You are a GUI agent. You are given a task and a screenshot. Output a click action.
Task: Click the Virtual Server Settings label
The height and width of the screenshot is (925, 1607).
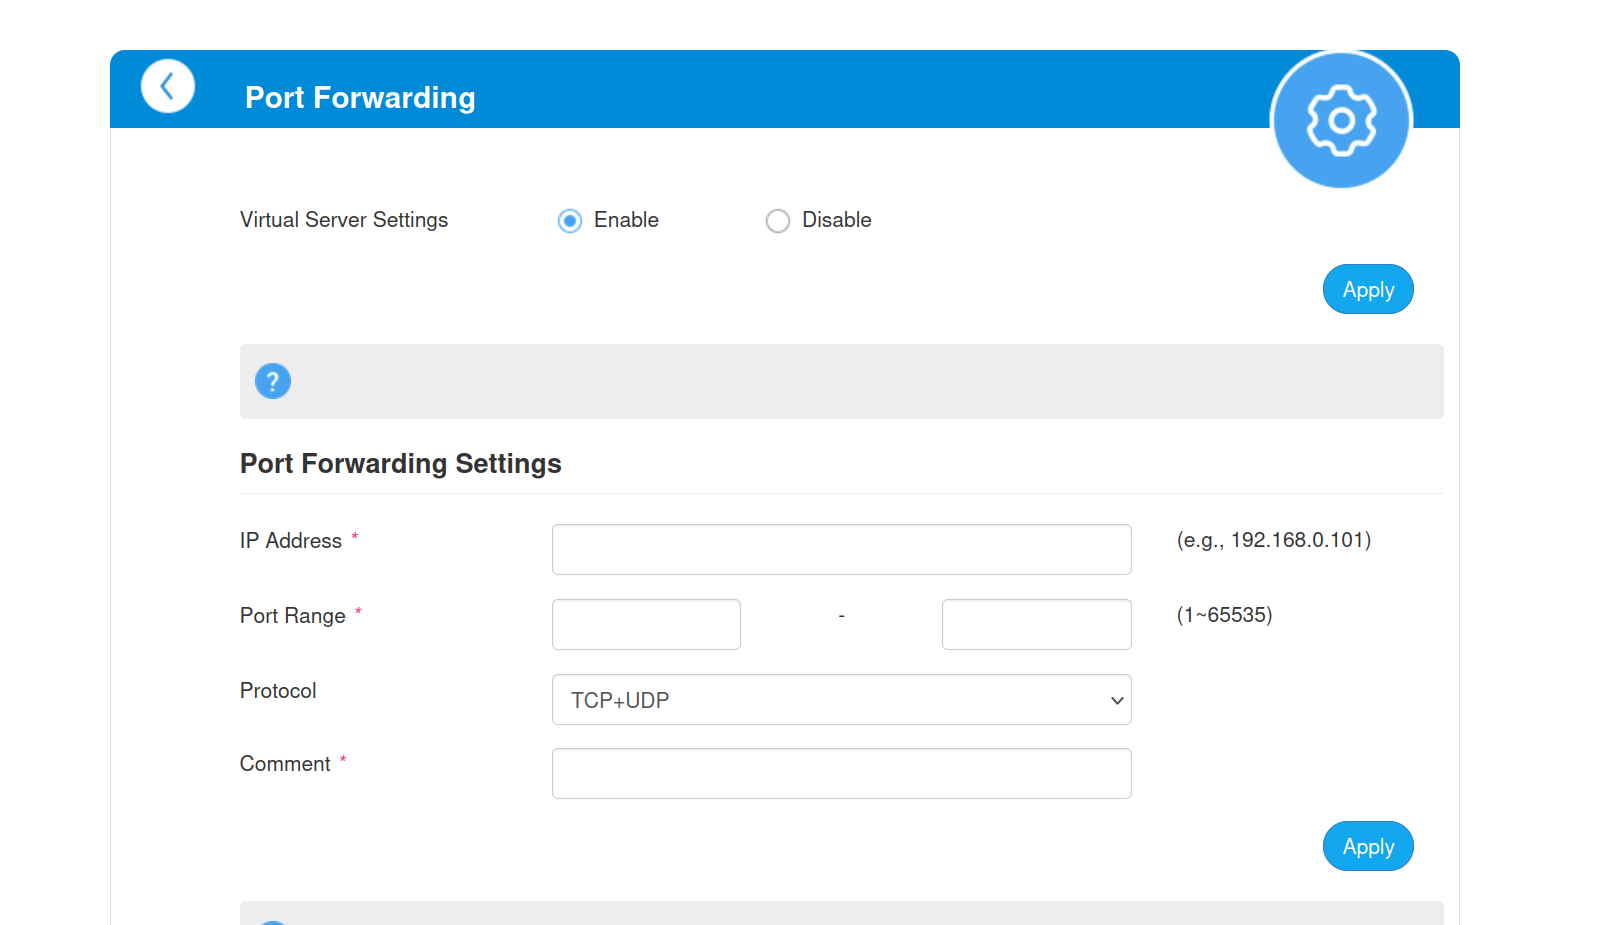(344, 220)
